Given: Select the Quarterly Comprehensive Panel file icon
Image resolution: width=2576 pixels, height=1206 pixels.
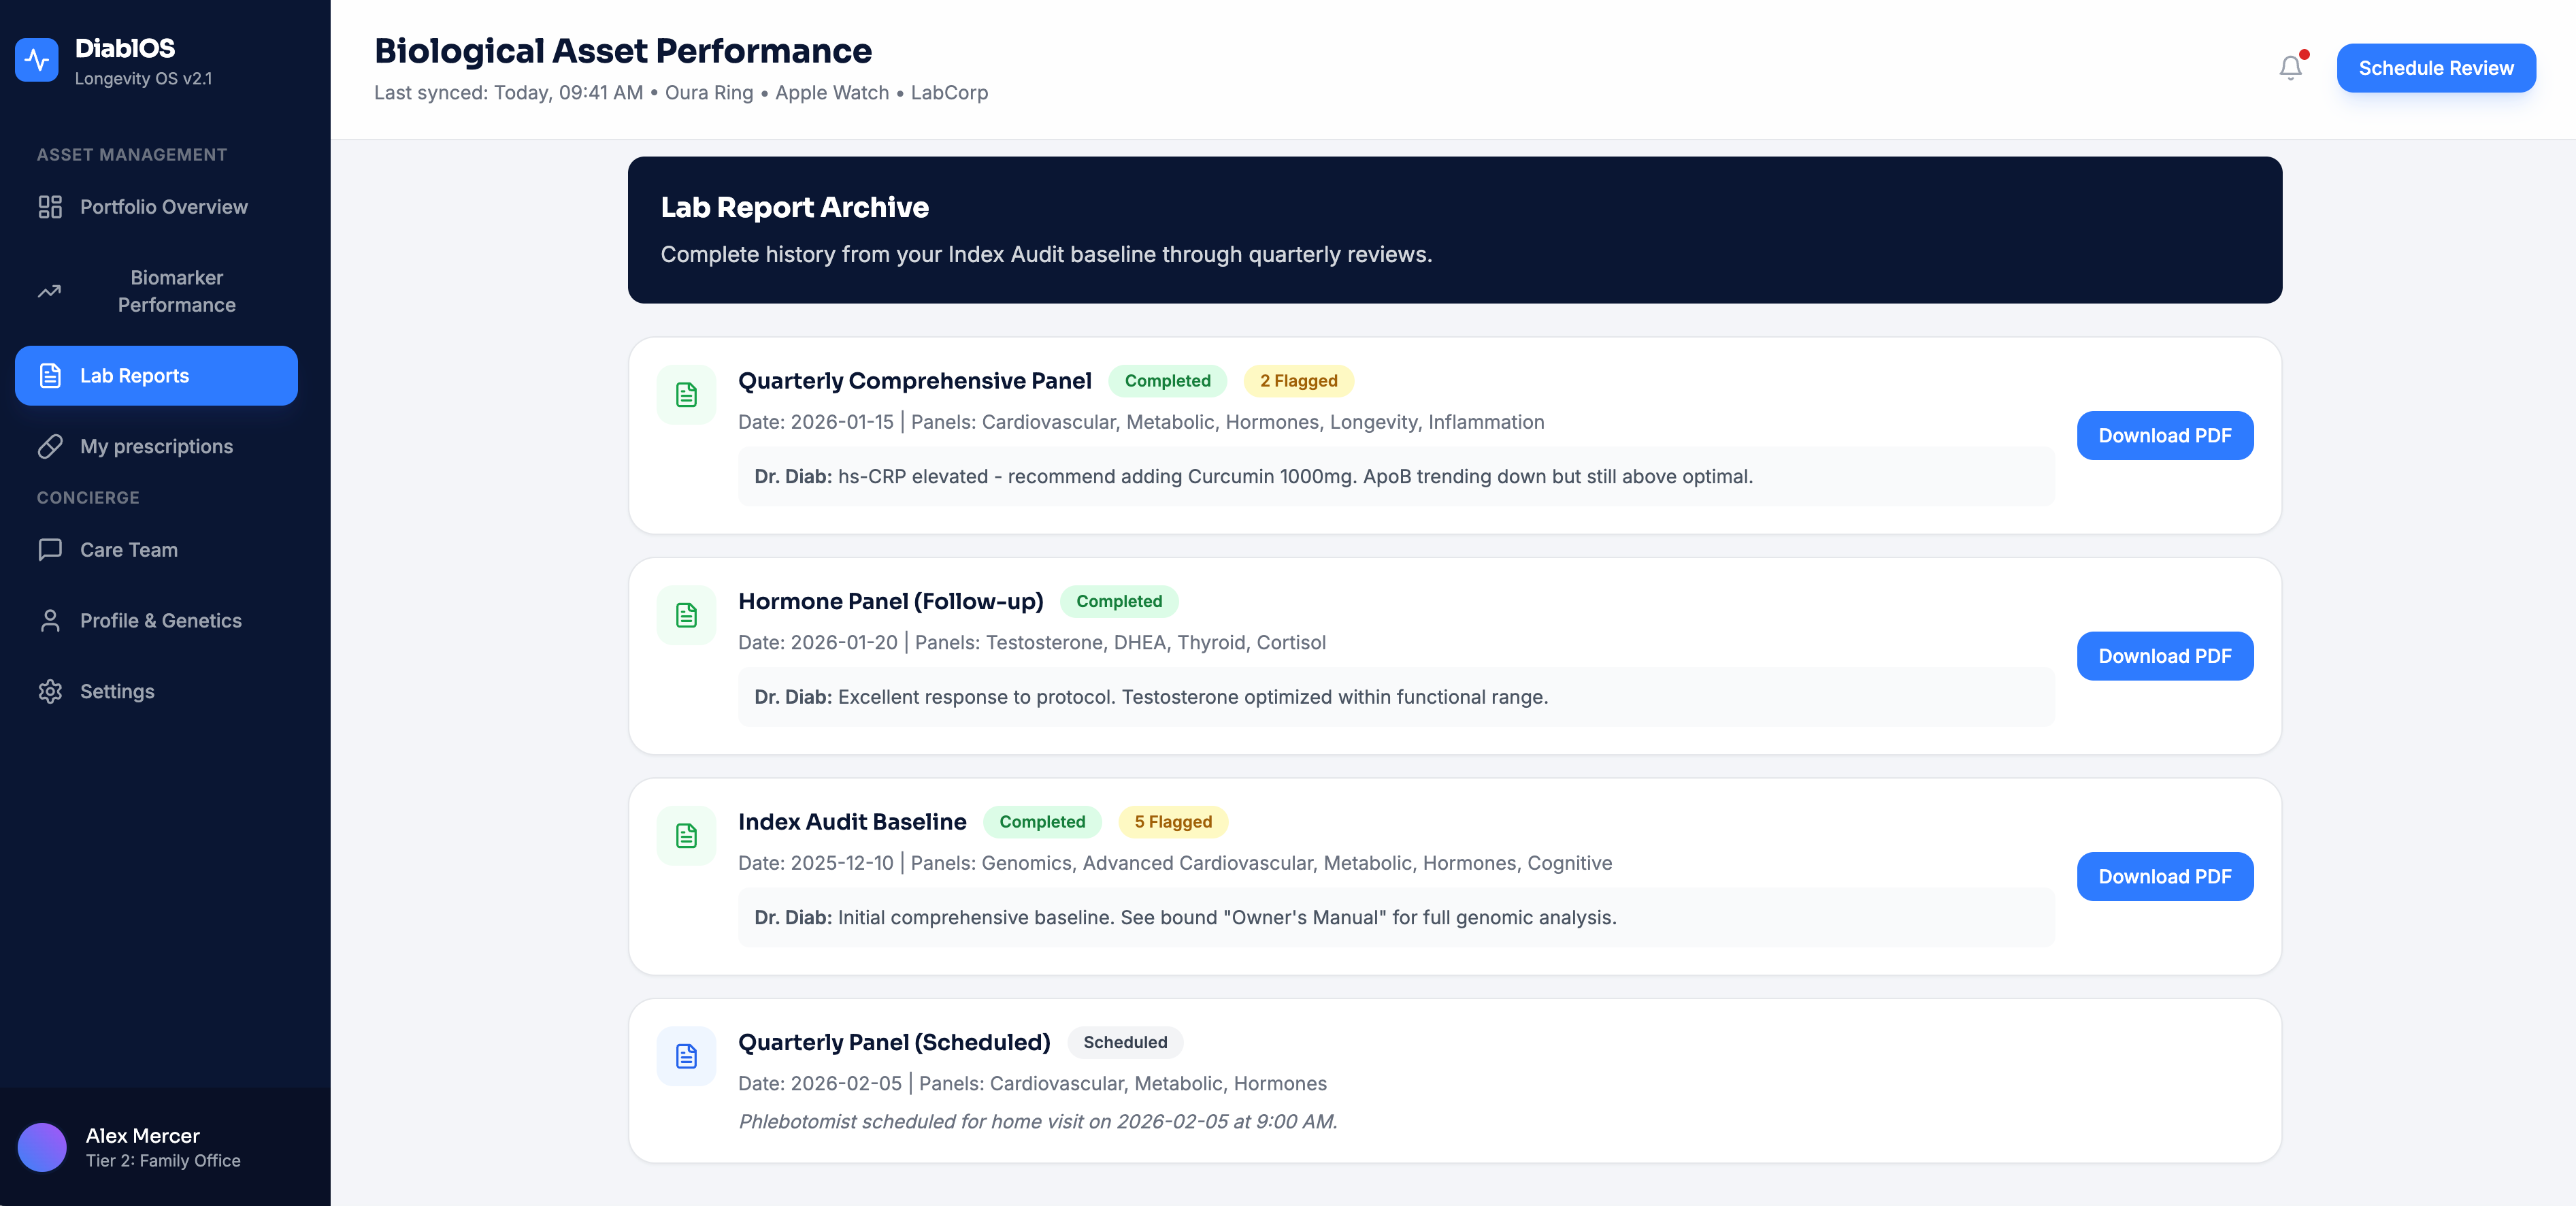Looking at the screenshot, I should click(687, 395).
